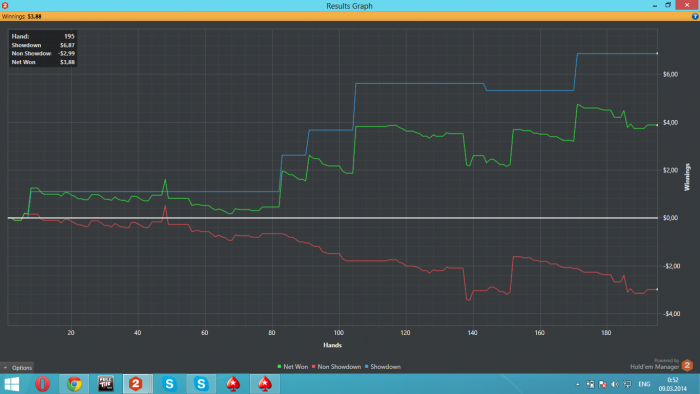The image size is (700, 394).
Task: Click the Hold'em Manager app icon in title bar
Action: click(5, 5)
